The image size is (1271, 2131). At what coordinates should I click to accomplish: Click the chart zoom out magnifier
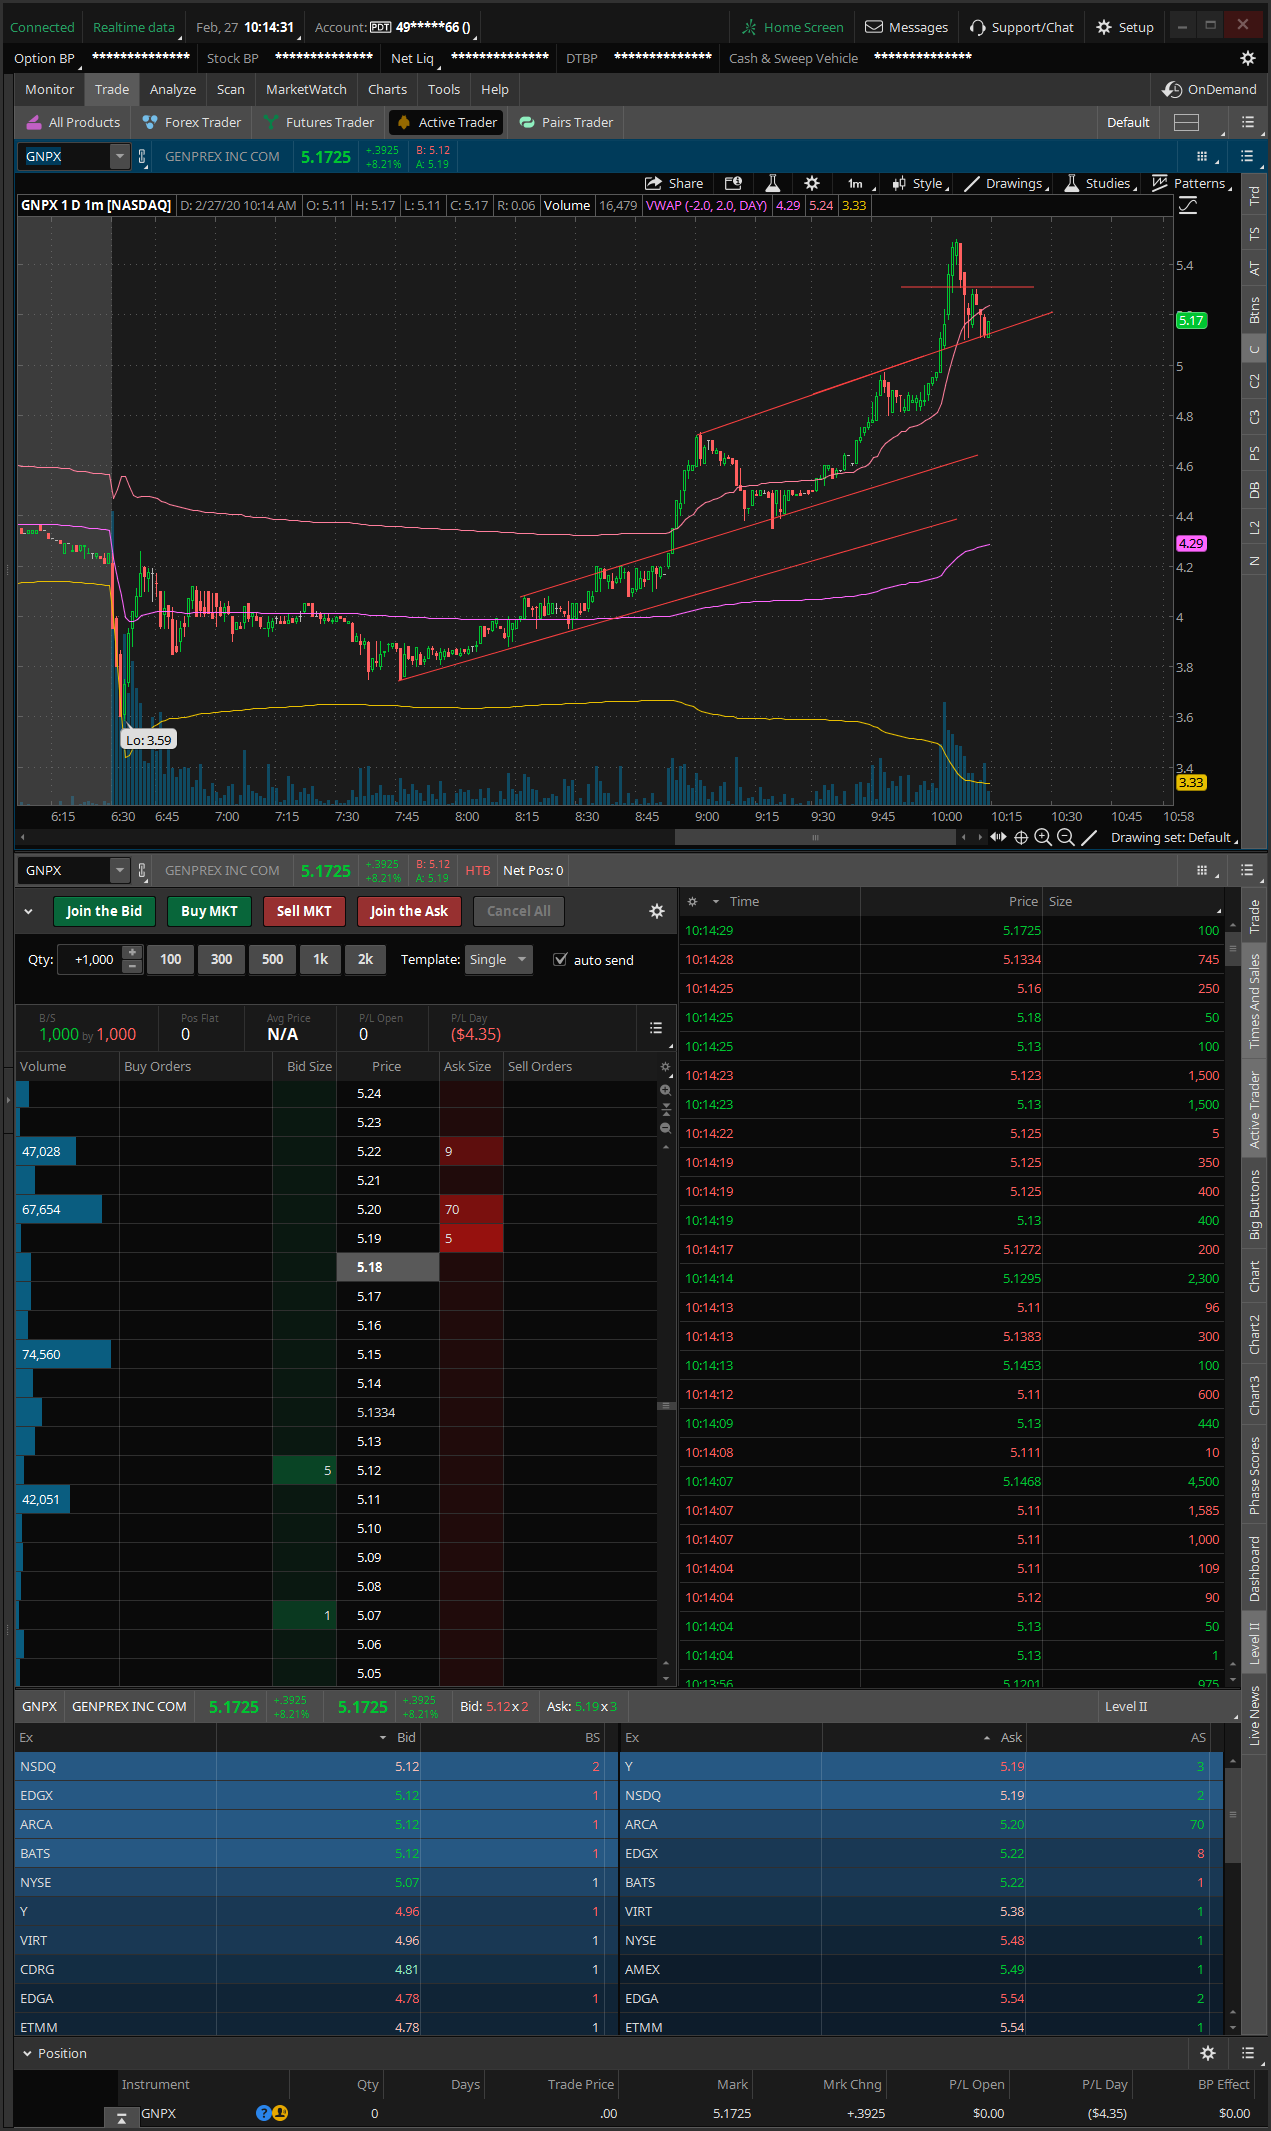click(x=1066, y=837)
